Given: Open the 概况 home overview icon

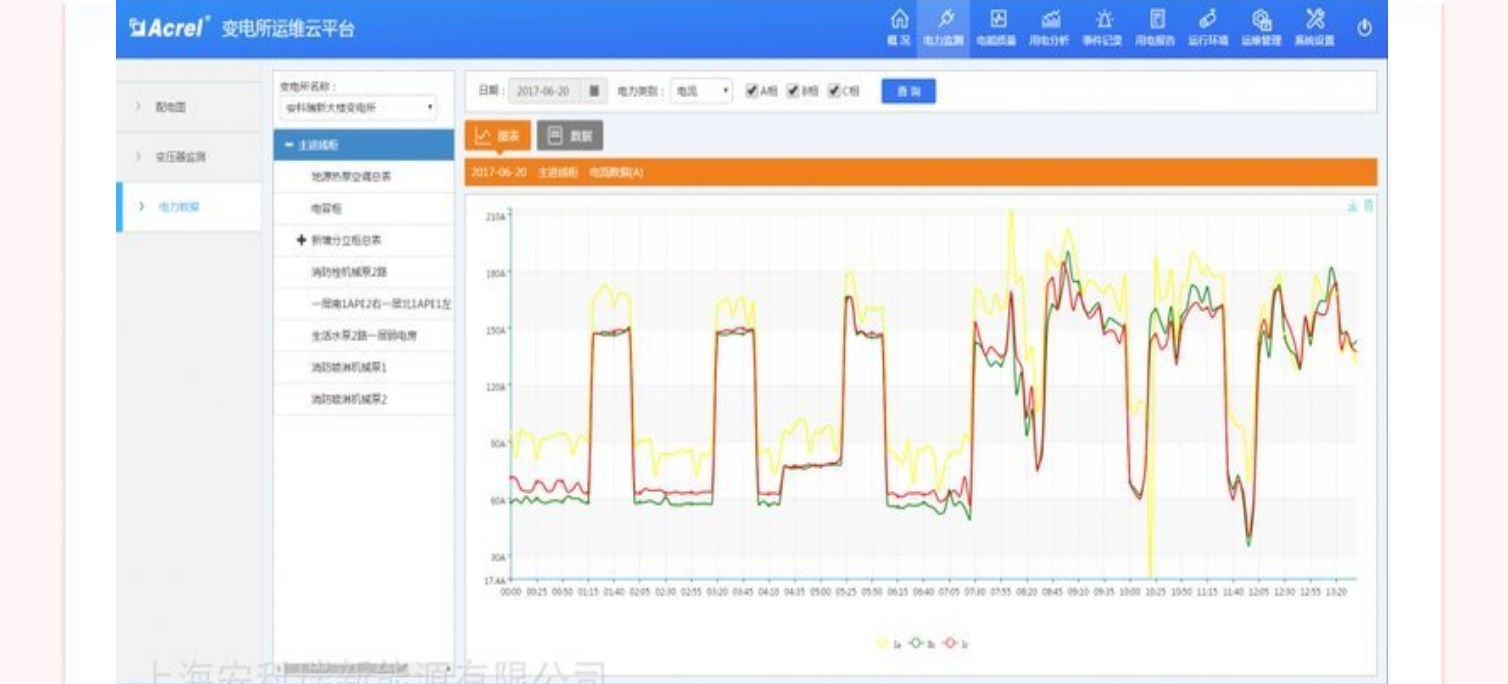Looking at the screenshot, I should (899, 21).
